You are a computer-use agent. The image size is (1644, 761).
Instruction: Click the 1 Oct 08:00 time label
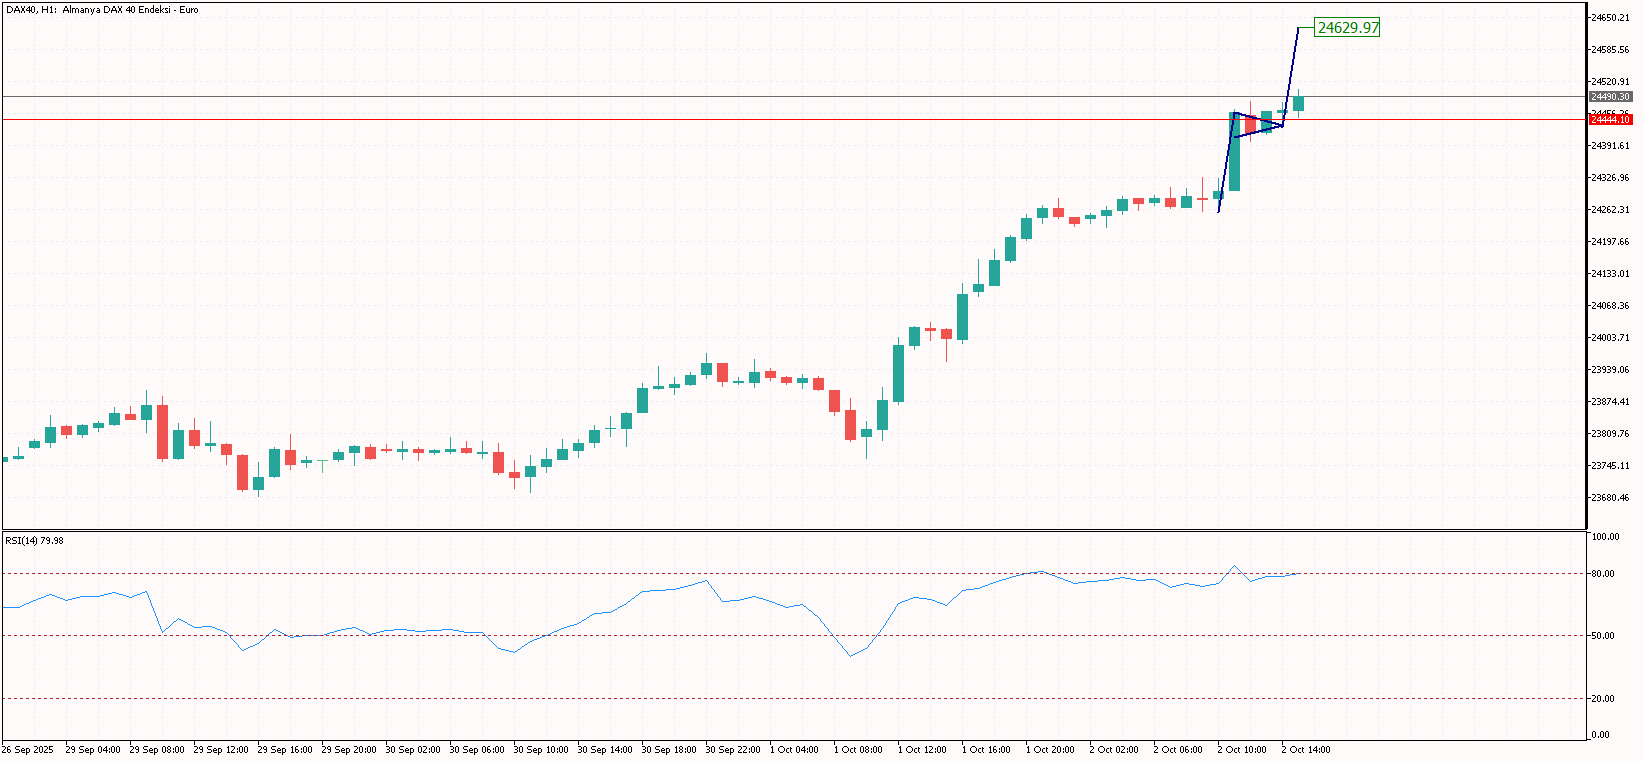click(x=857, y=750)
